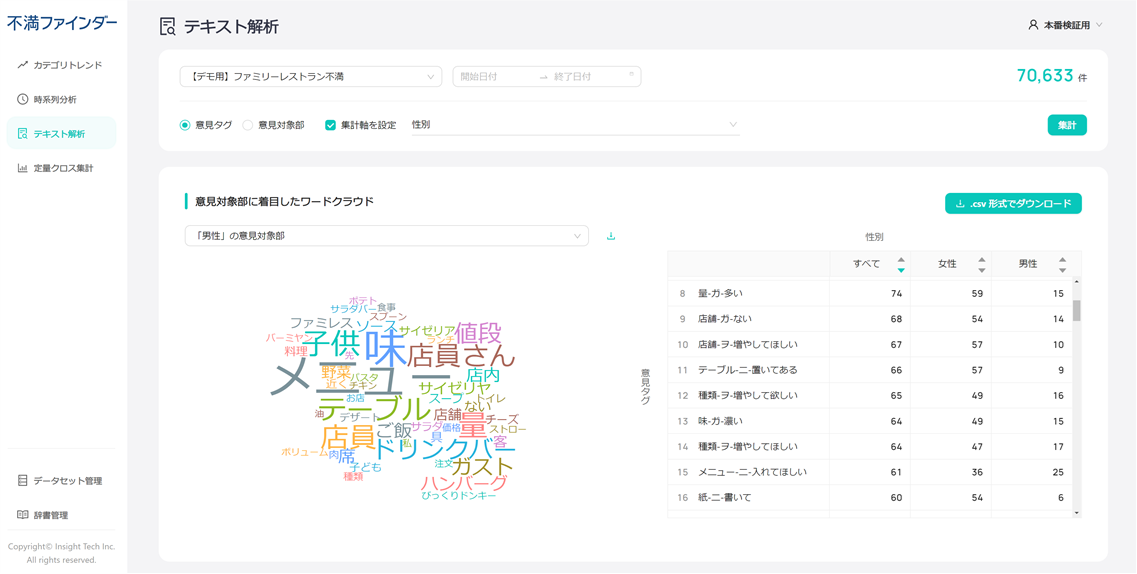
Task: Select the 意見タグ radio button
Action: (x=185, y=125)
